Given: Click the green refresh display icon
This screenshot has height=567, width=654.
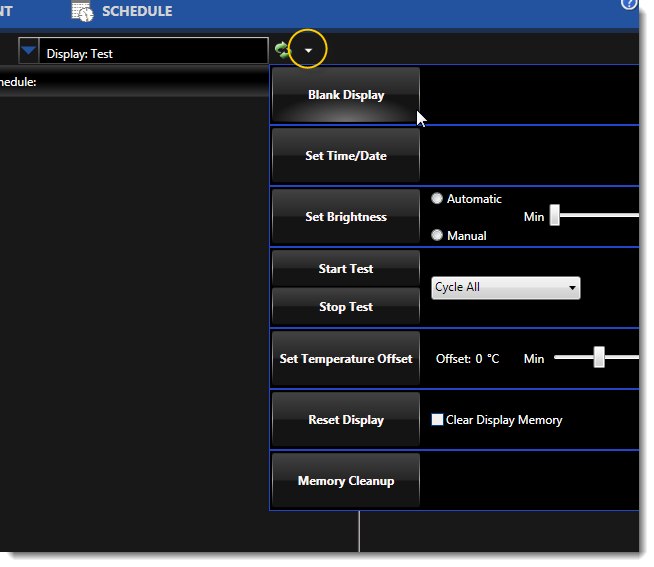Looking at the screenshot, I should point(281,49).
